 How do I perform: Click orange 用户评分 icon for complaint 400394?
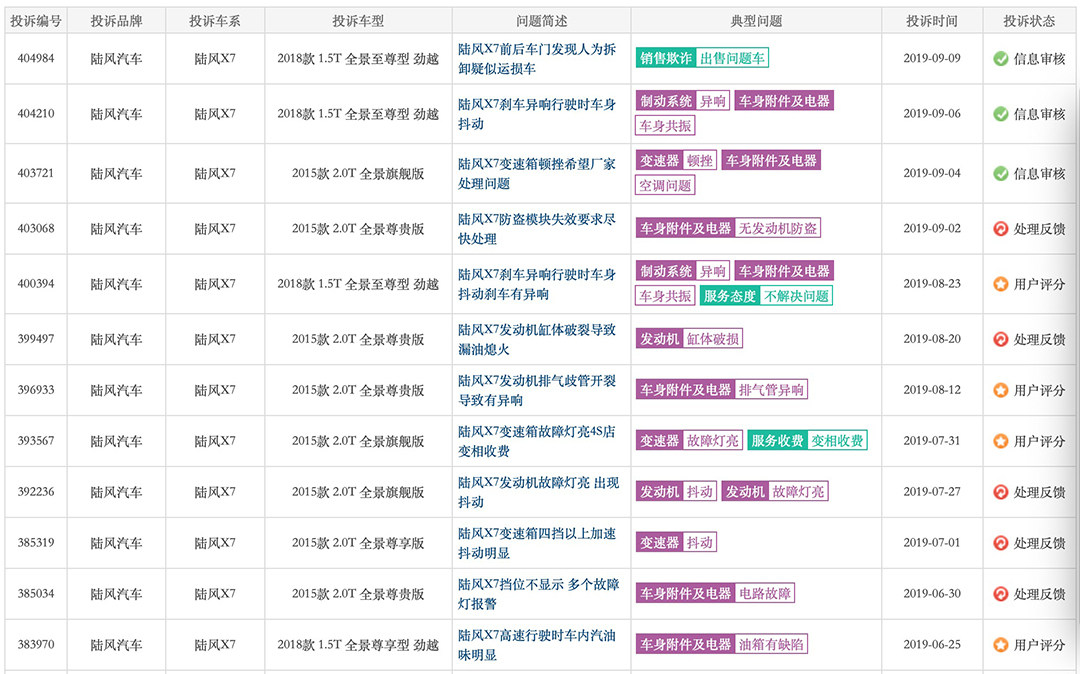coord(1000,284)
